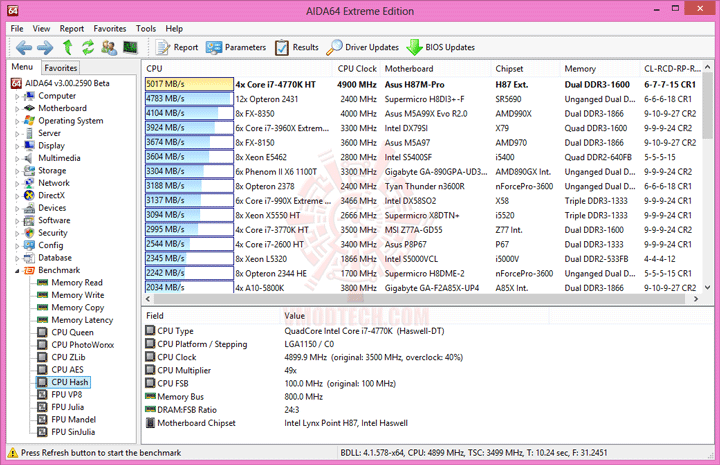This screenshot has height=465, width=720.
Task: Go back with the blue left arrow
Action: point(24,47)
